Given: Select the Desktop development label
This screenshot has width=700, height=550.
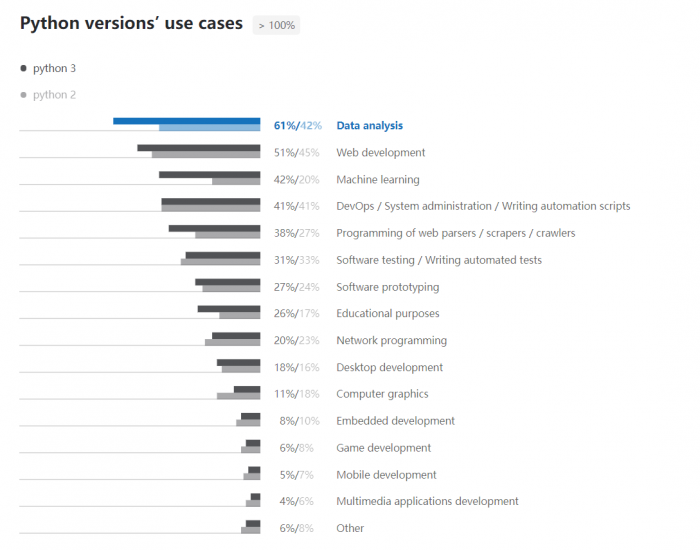Looking at the screenshot, I should coord(389,367).
